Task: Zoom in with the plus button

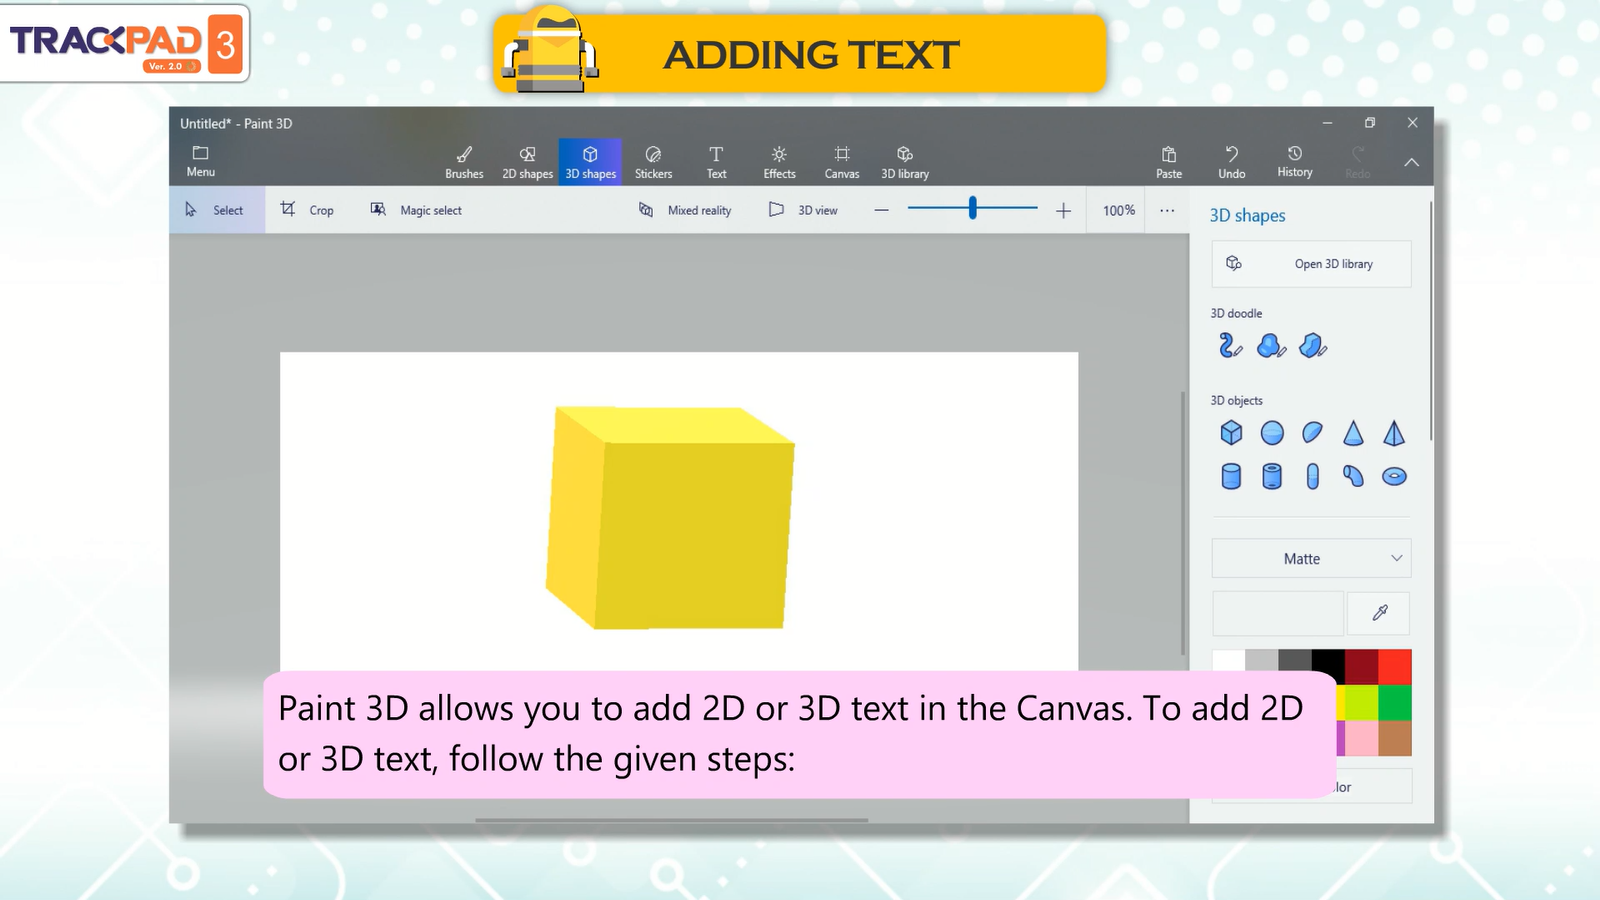Action: 1063,210
